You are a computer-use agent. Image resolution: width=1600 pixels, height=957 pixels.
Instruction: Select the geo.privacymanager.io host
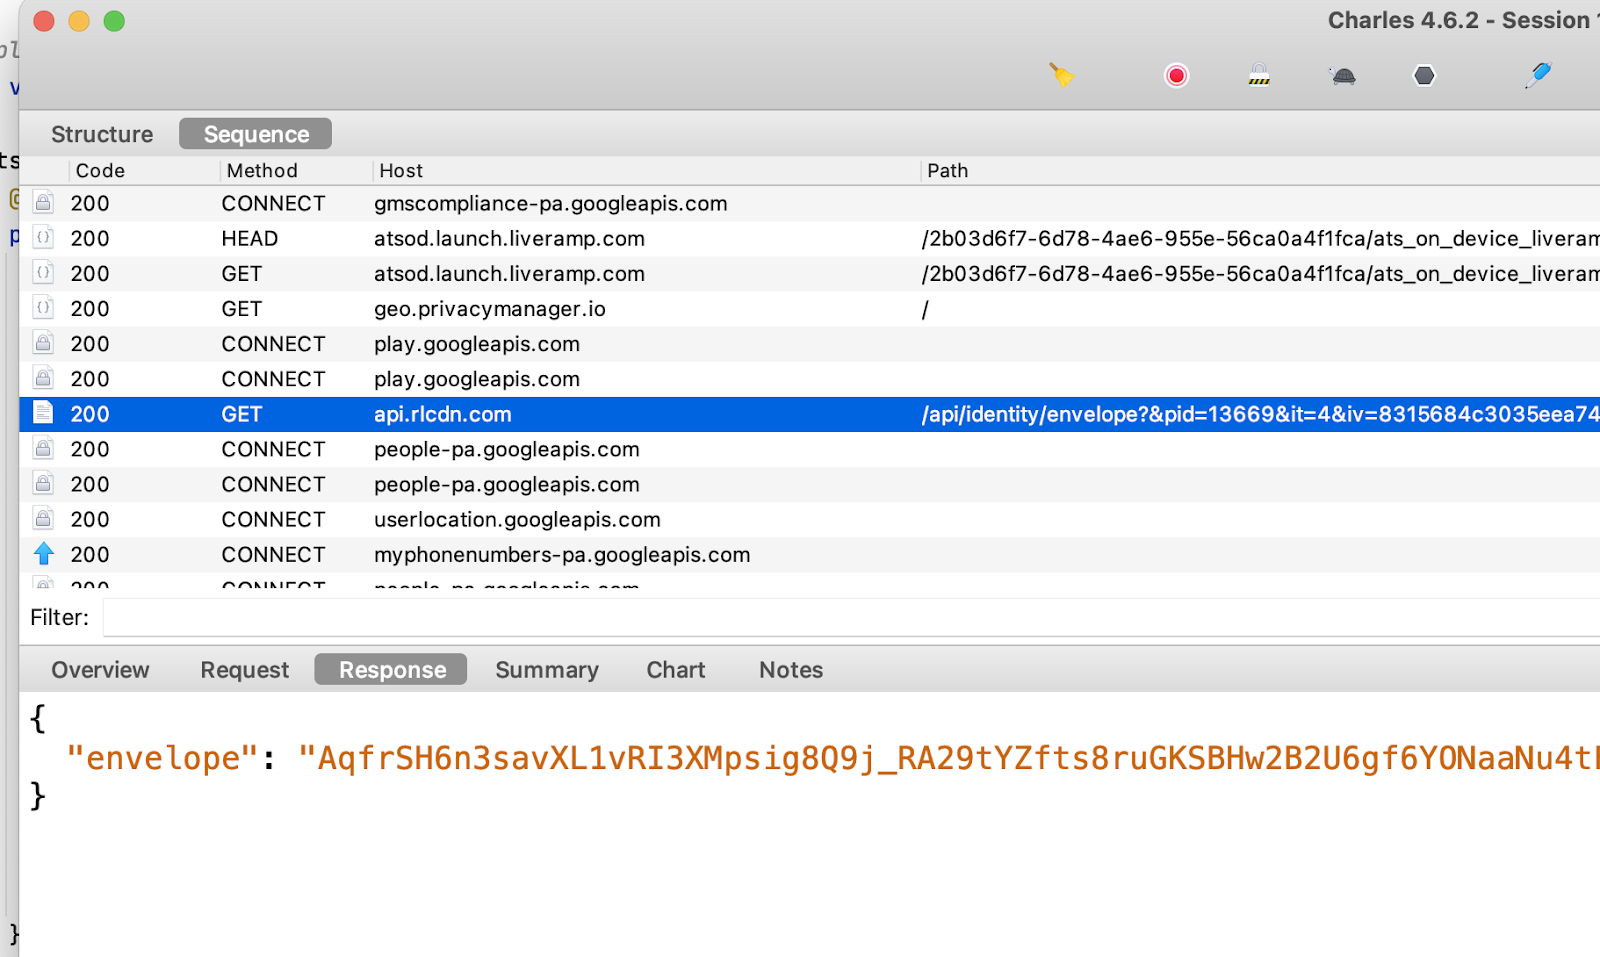coord(490,308)
